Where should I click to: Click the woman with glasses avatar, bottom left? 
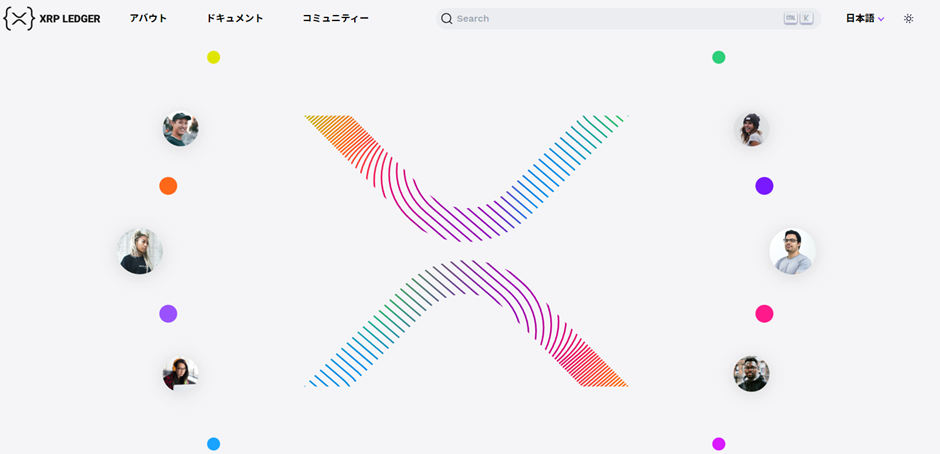point(180,374)
